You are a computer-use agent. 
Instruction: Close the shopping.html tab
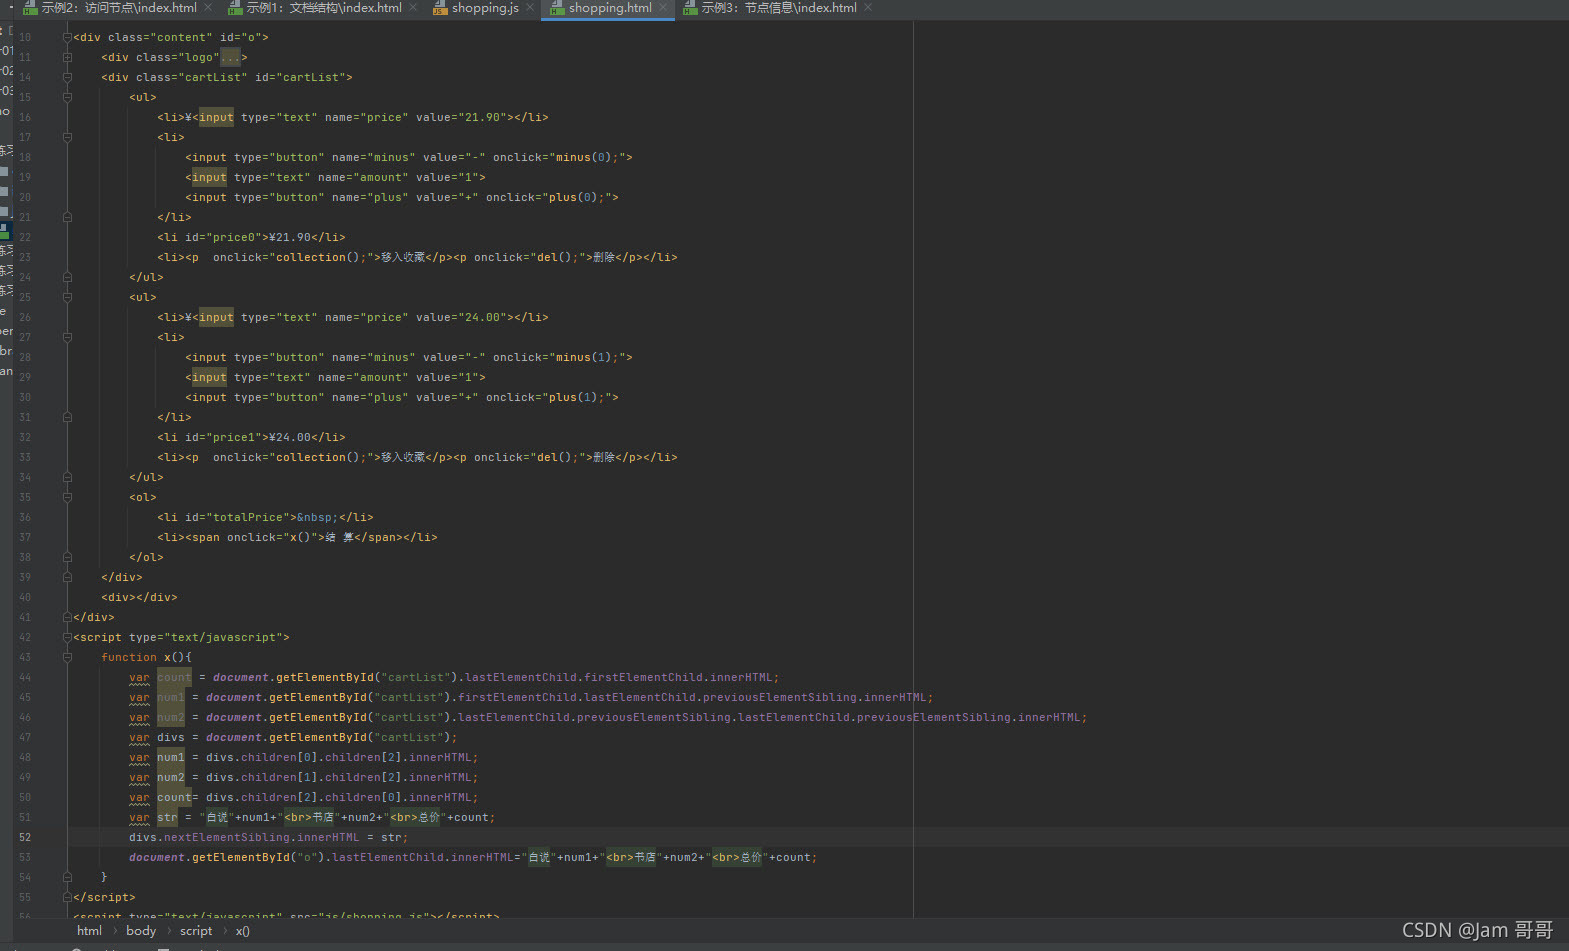pos(663,8)
